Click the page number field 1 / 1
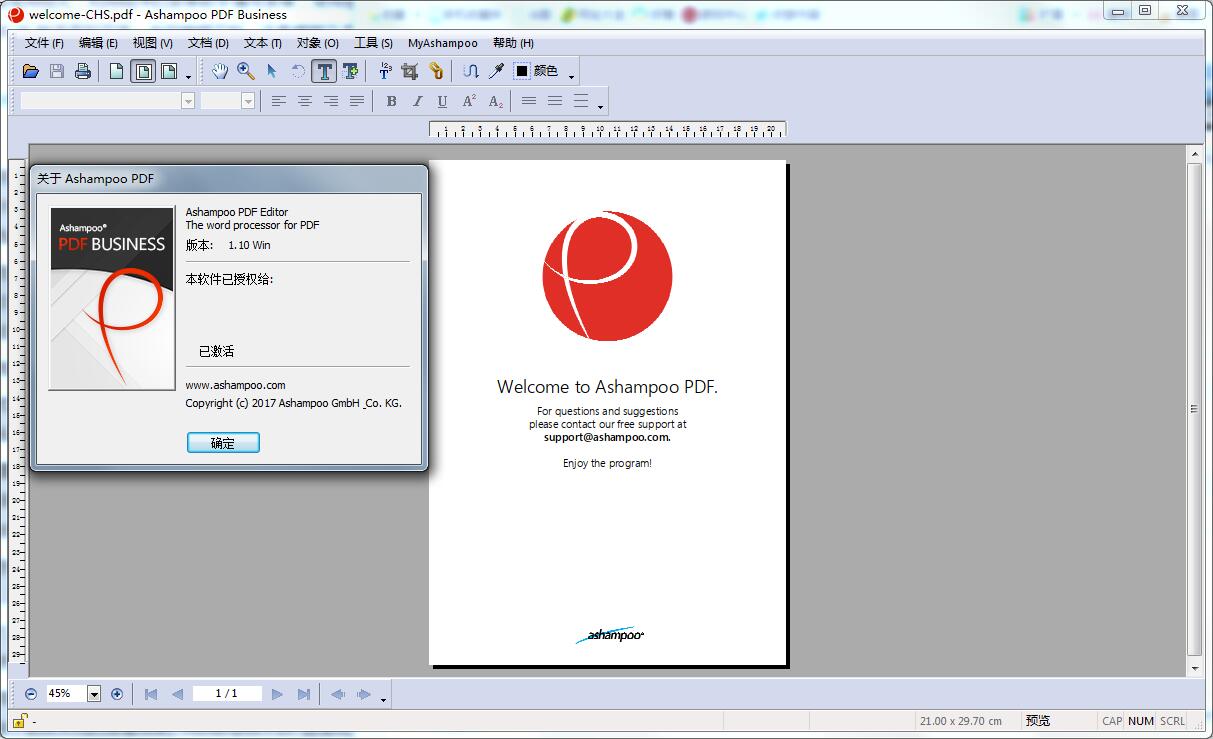 click(227, 693)
